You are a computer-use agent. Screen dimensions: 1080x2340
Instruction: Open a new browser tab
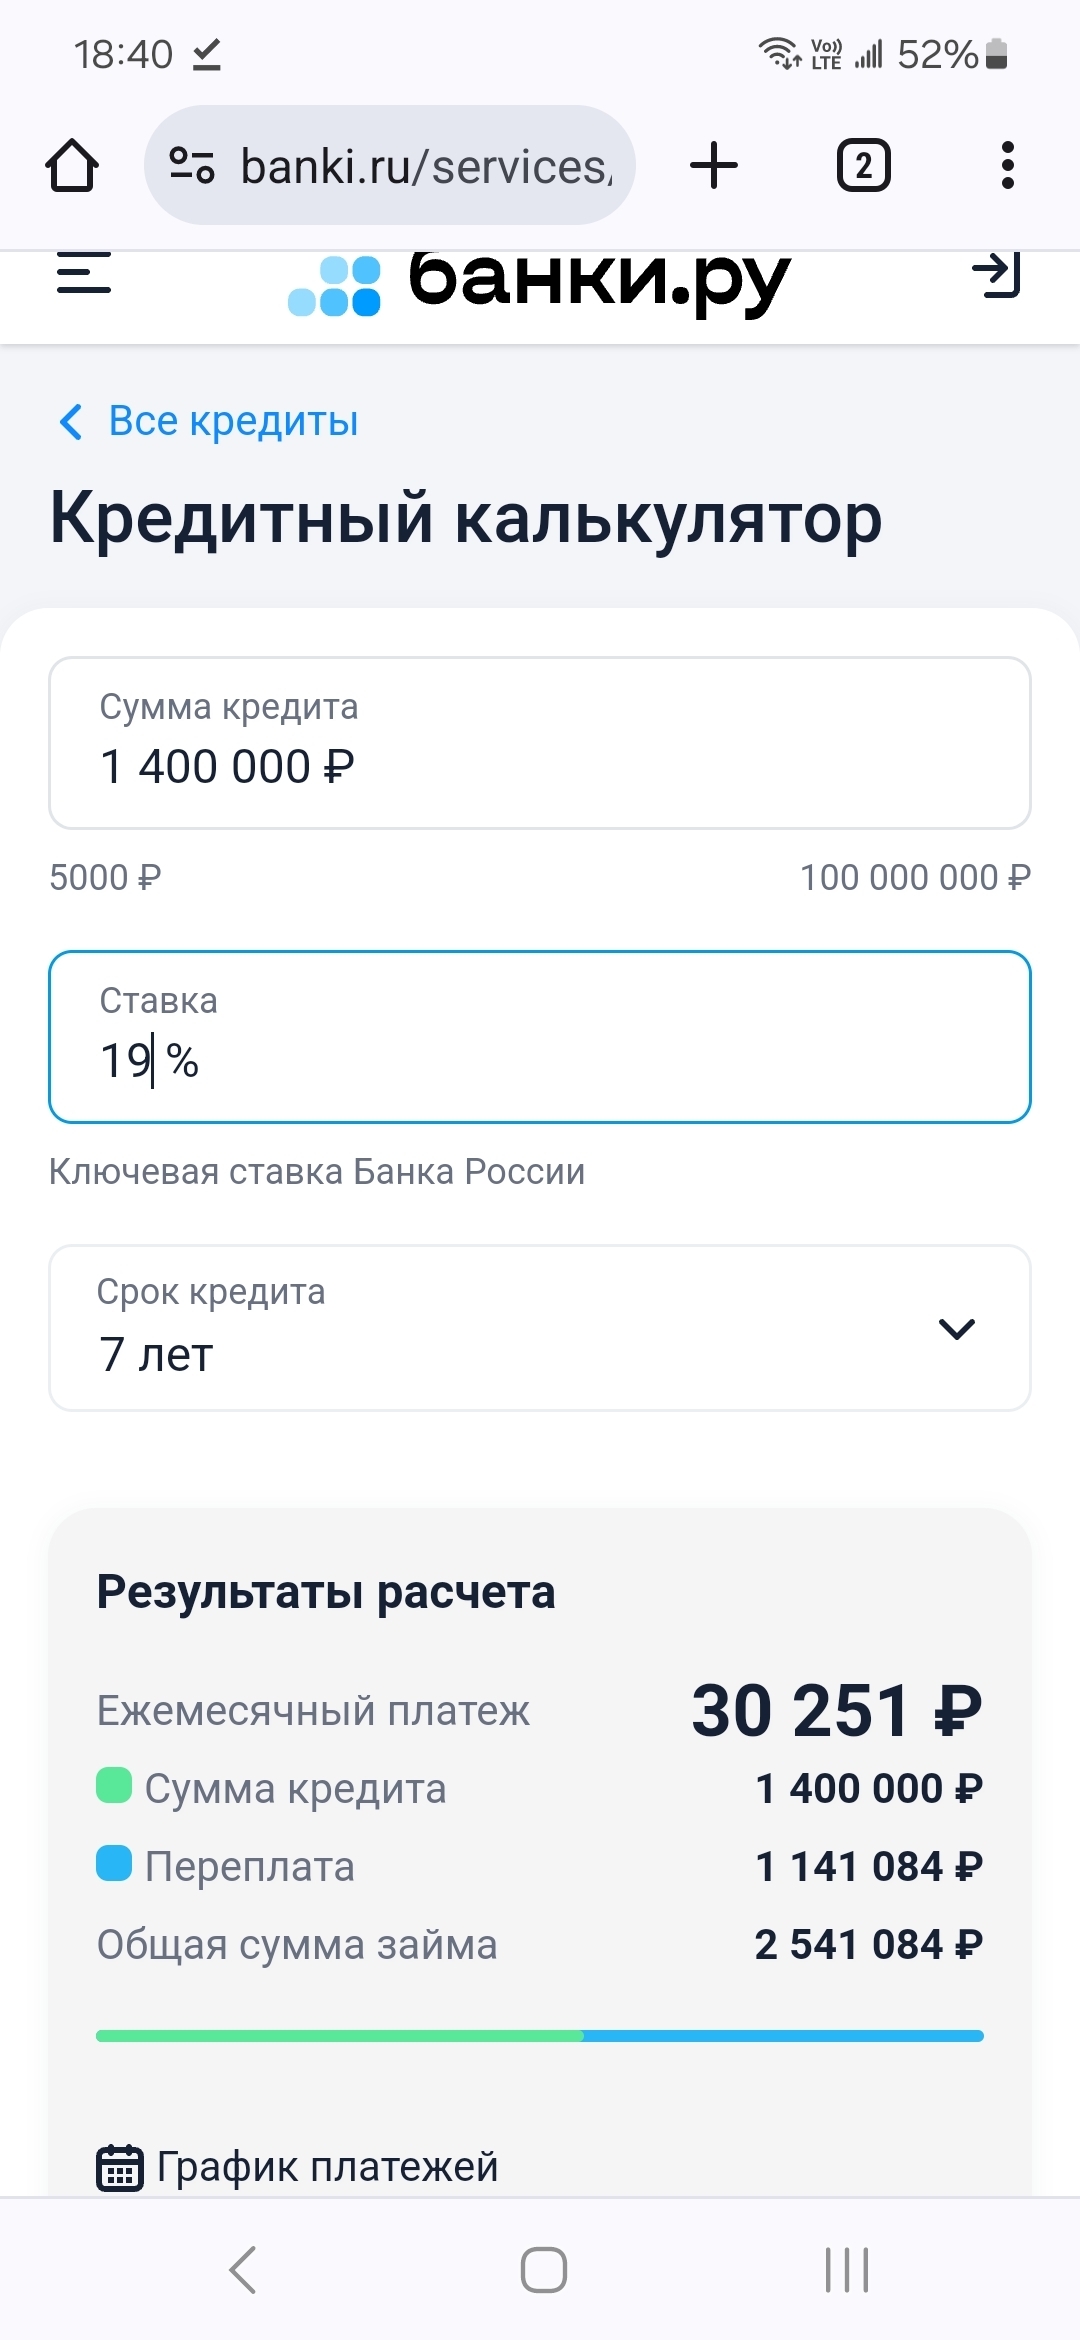714,165
